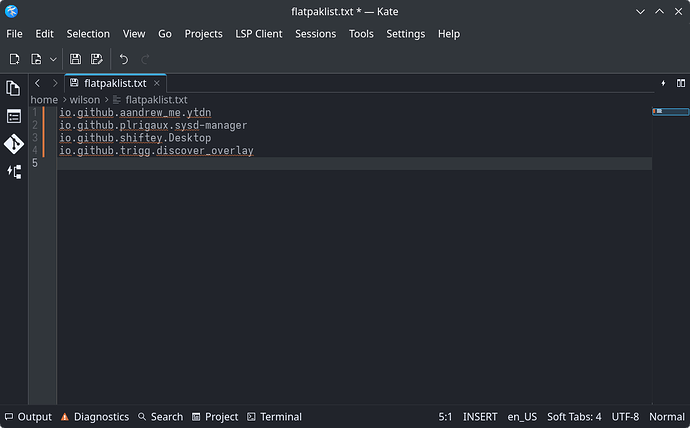The height and width of the screenshot is (428, 690).
Task: Click the minimap scrollbar slider
Action: coord(670,111)
